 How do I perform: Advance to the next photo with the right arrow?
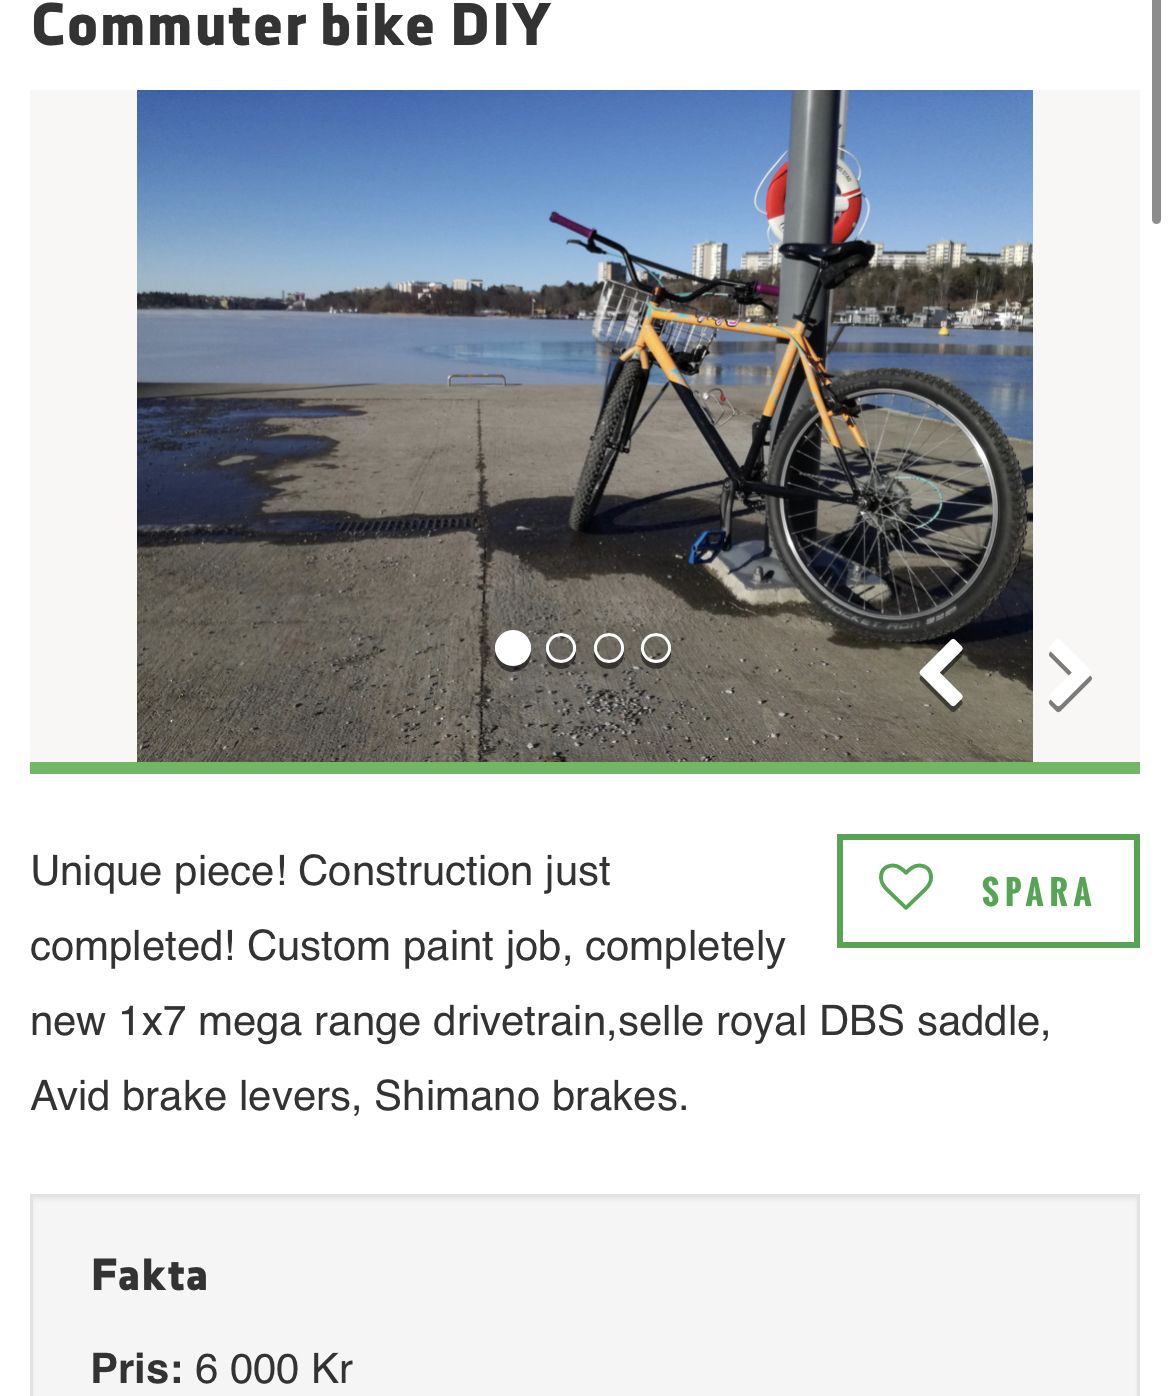coord(1068,680)
